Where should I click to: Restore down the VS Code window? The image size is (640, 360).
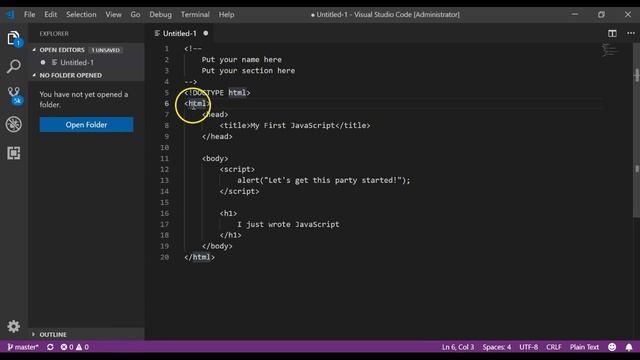point(601,15)
